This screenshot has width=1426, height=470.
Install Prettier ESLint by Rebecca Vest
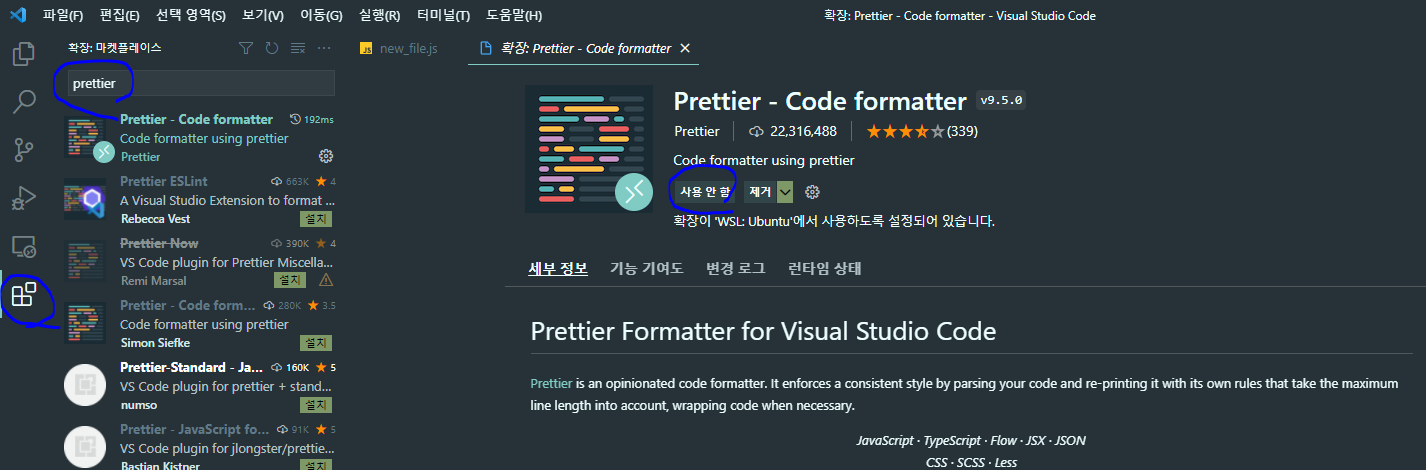click(316, 219)
